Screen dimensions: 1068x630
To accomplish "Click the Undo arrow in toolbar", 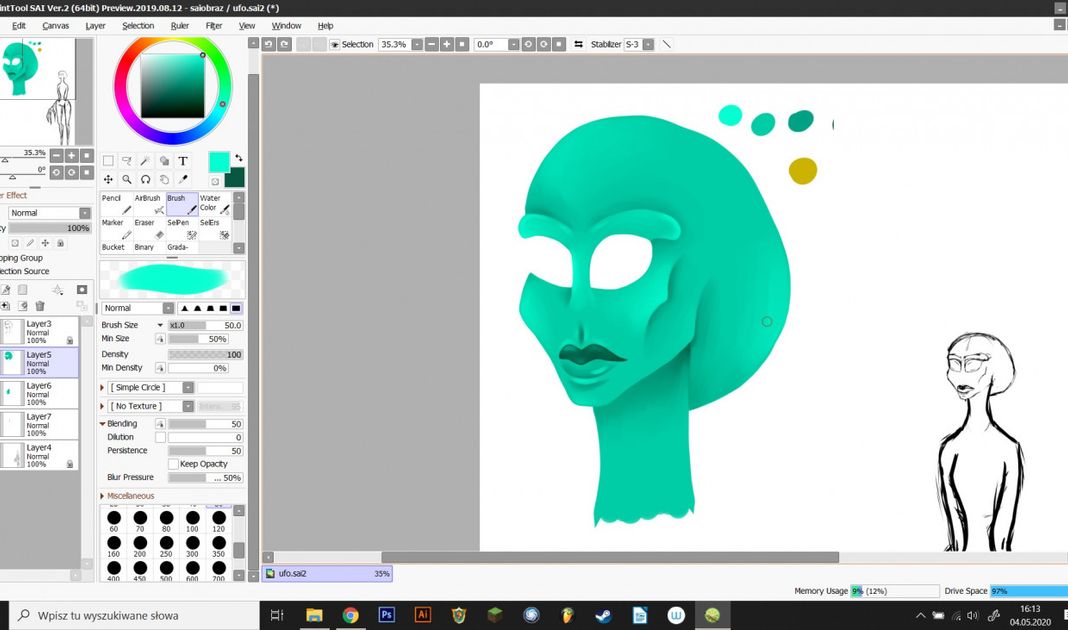I will click(x=269, y=44).
